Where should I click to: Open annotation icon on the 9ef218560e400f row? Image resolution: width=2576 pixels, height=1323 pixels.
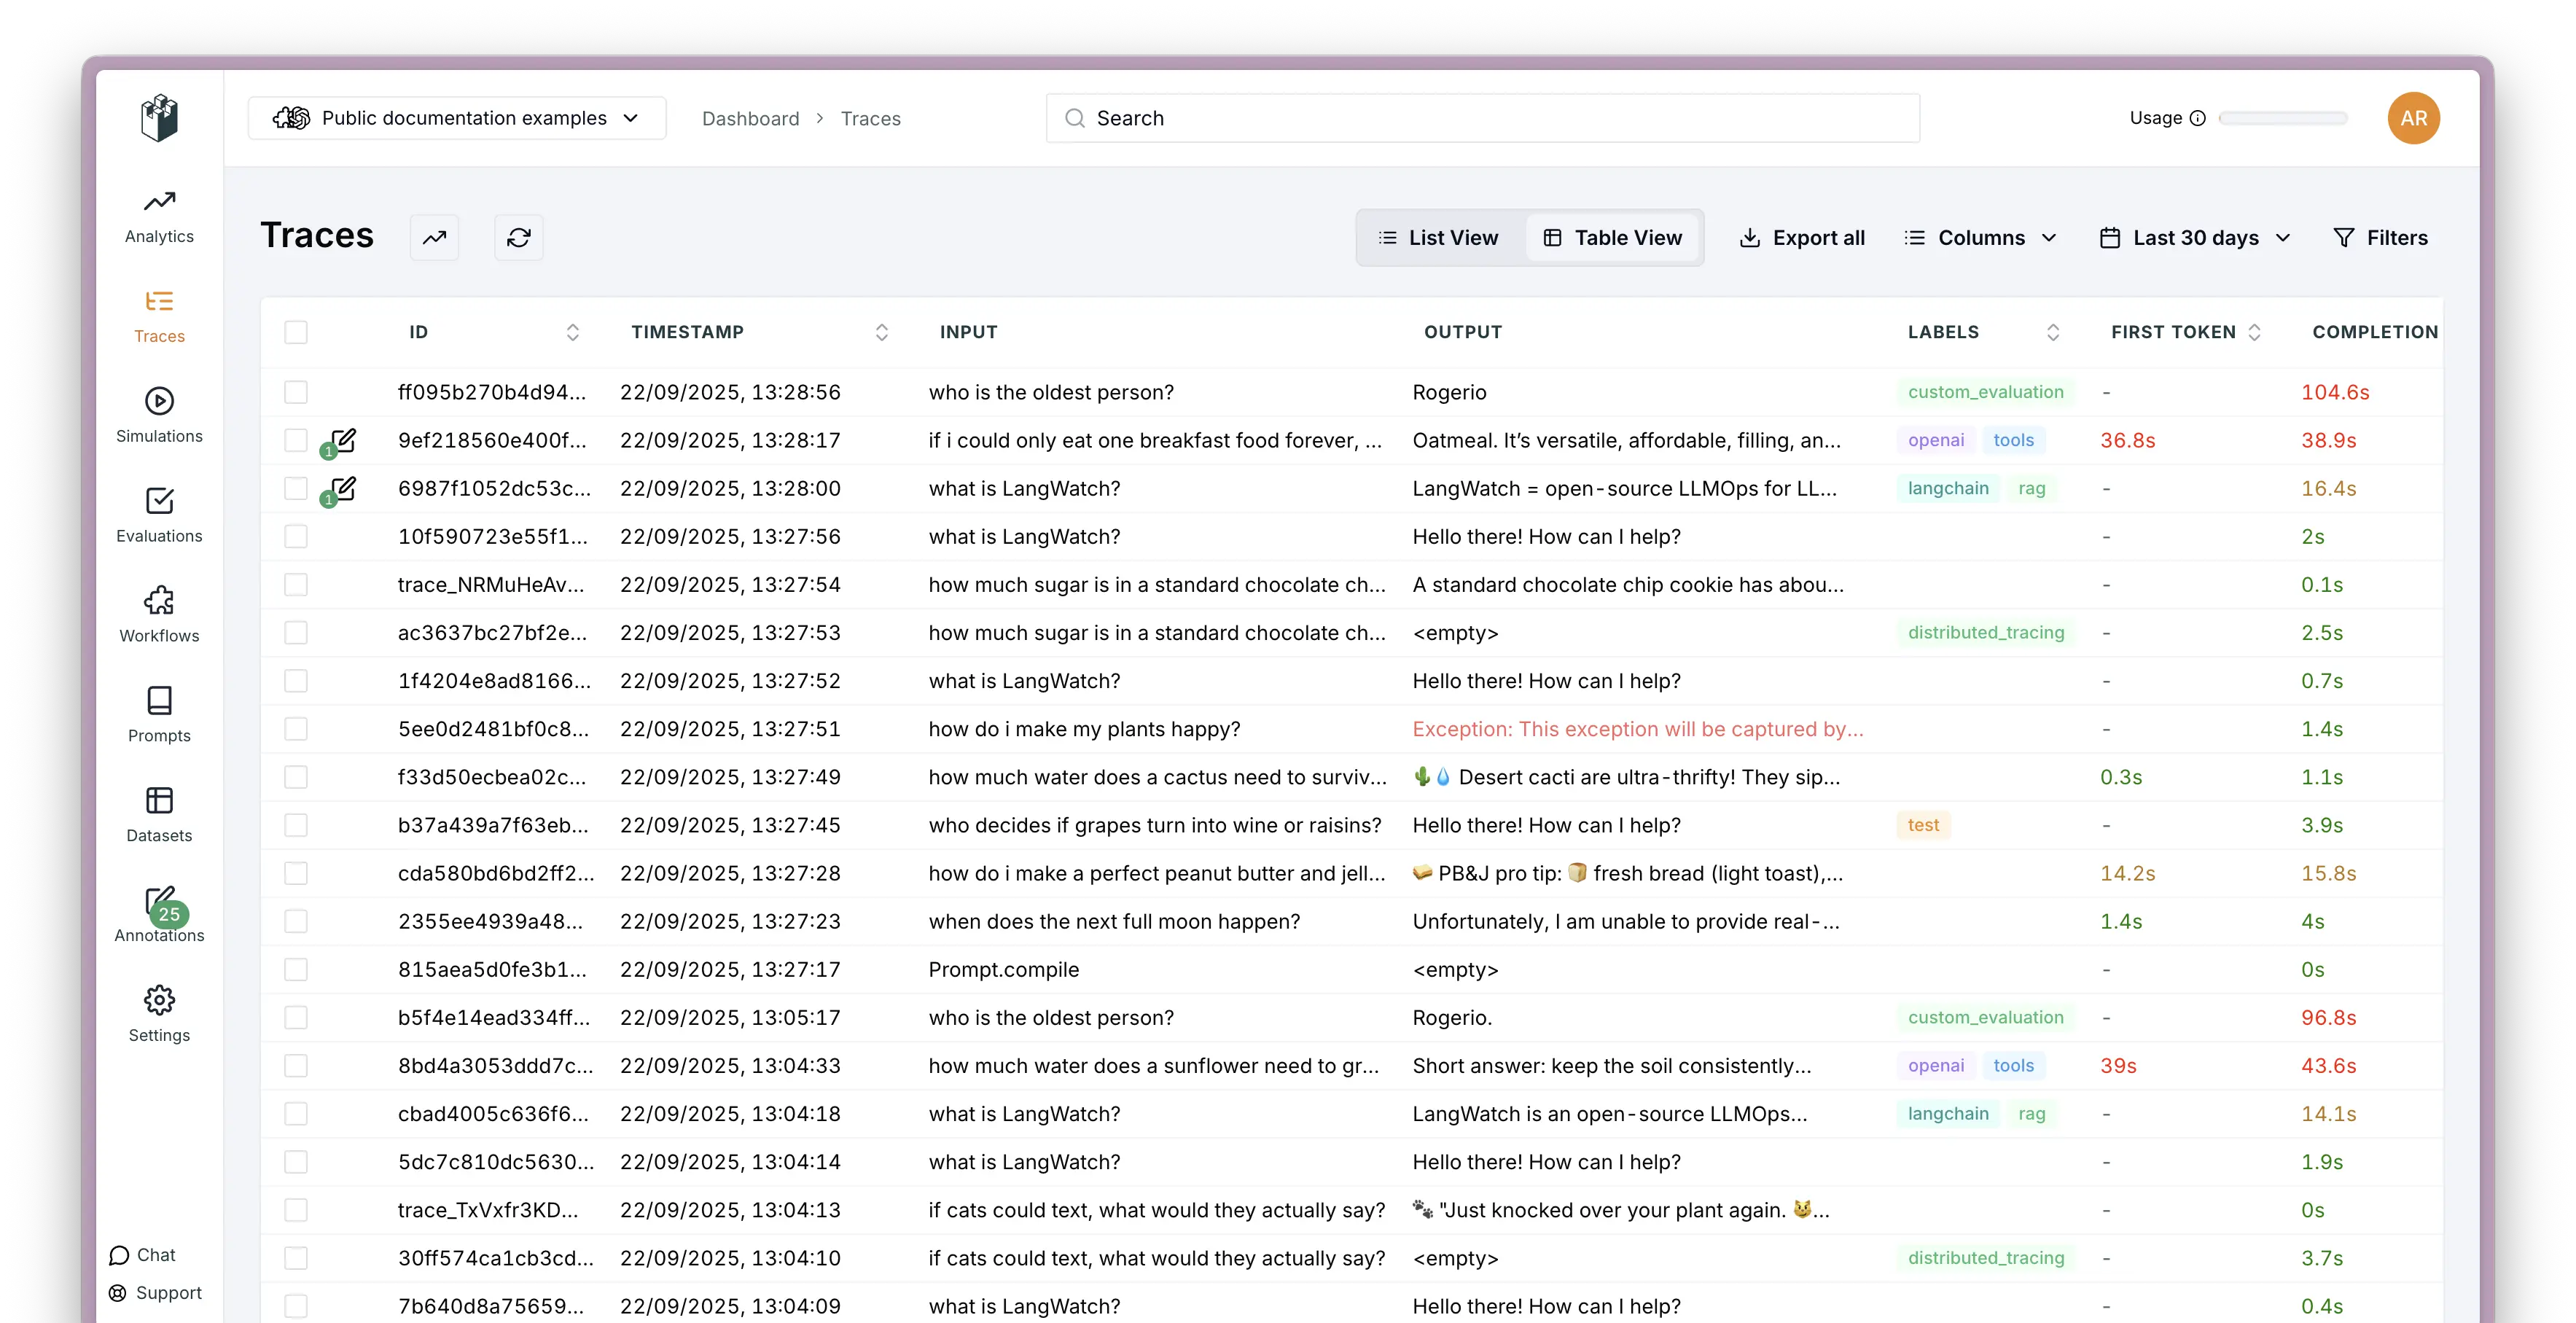click(343, 441)
